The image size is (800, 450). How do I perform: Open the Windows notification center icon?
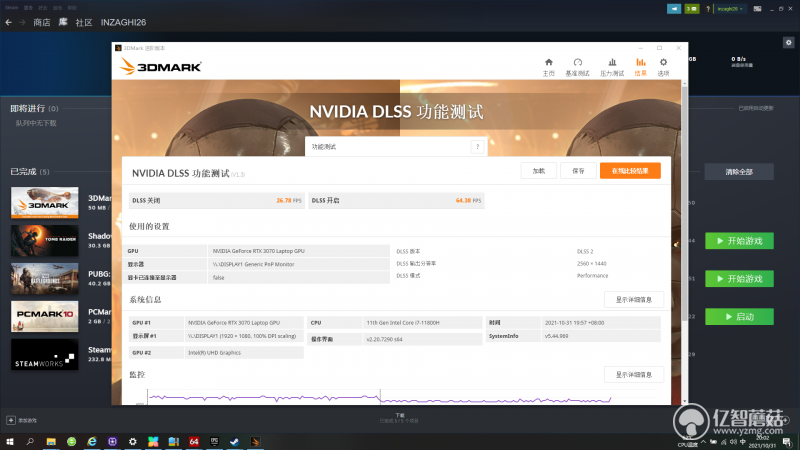[x=787, y=442]
